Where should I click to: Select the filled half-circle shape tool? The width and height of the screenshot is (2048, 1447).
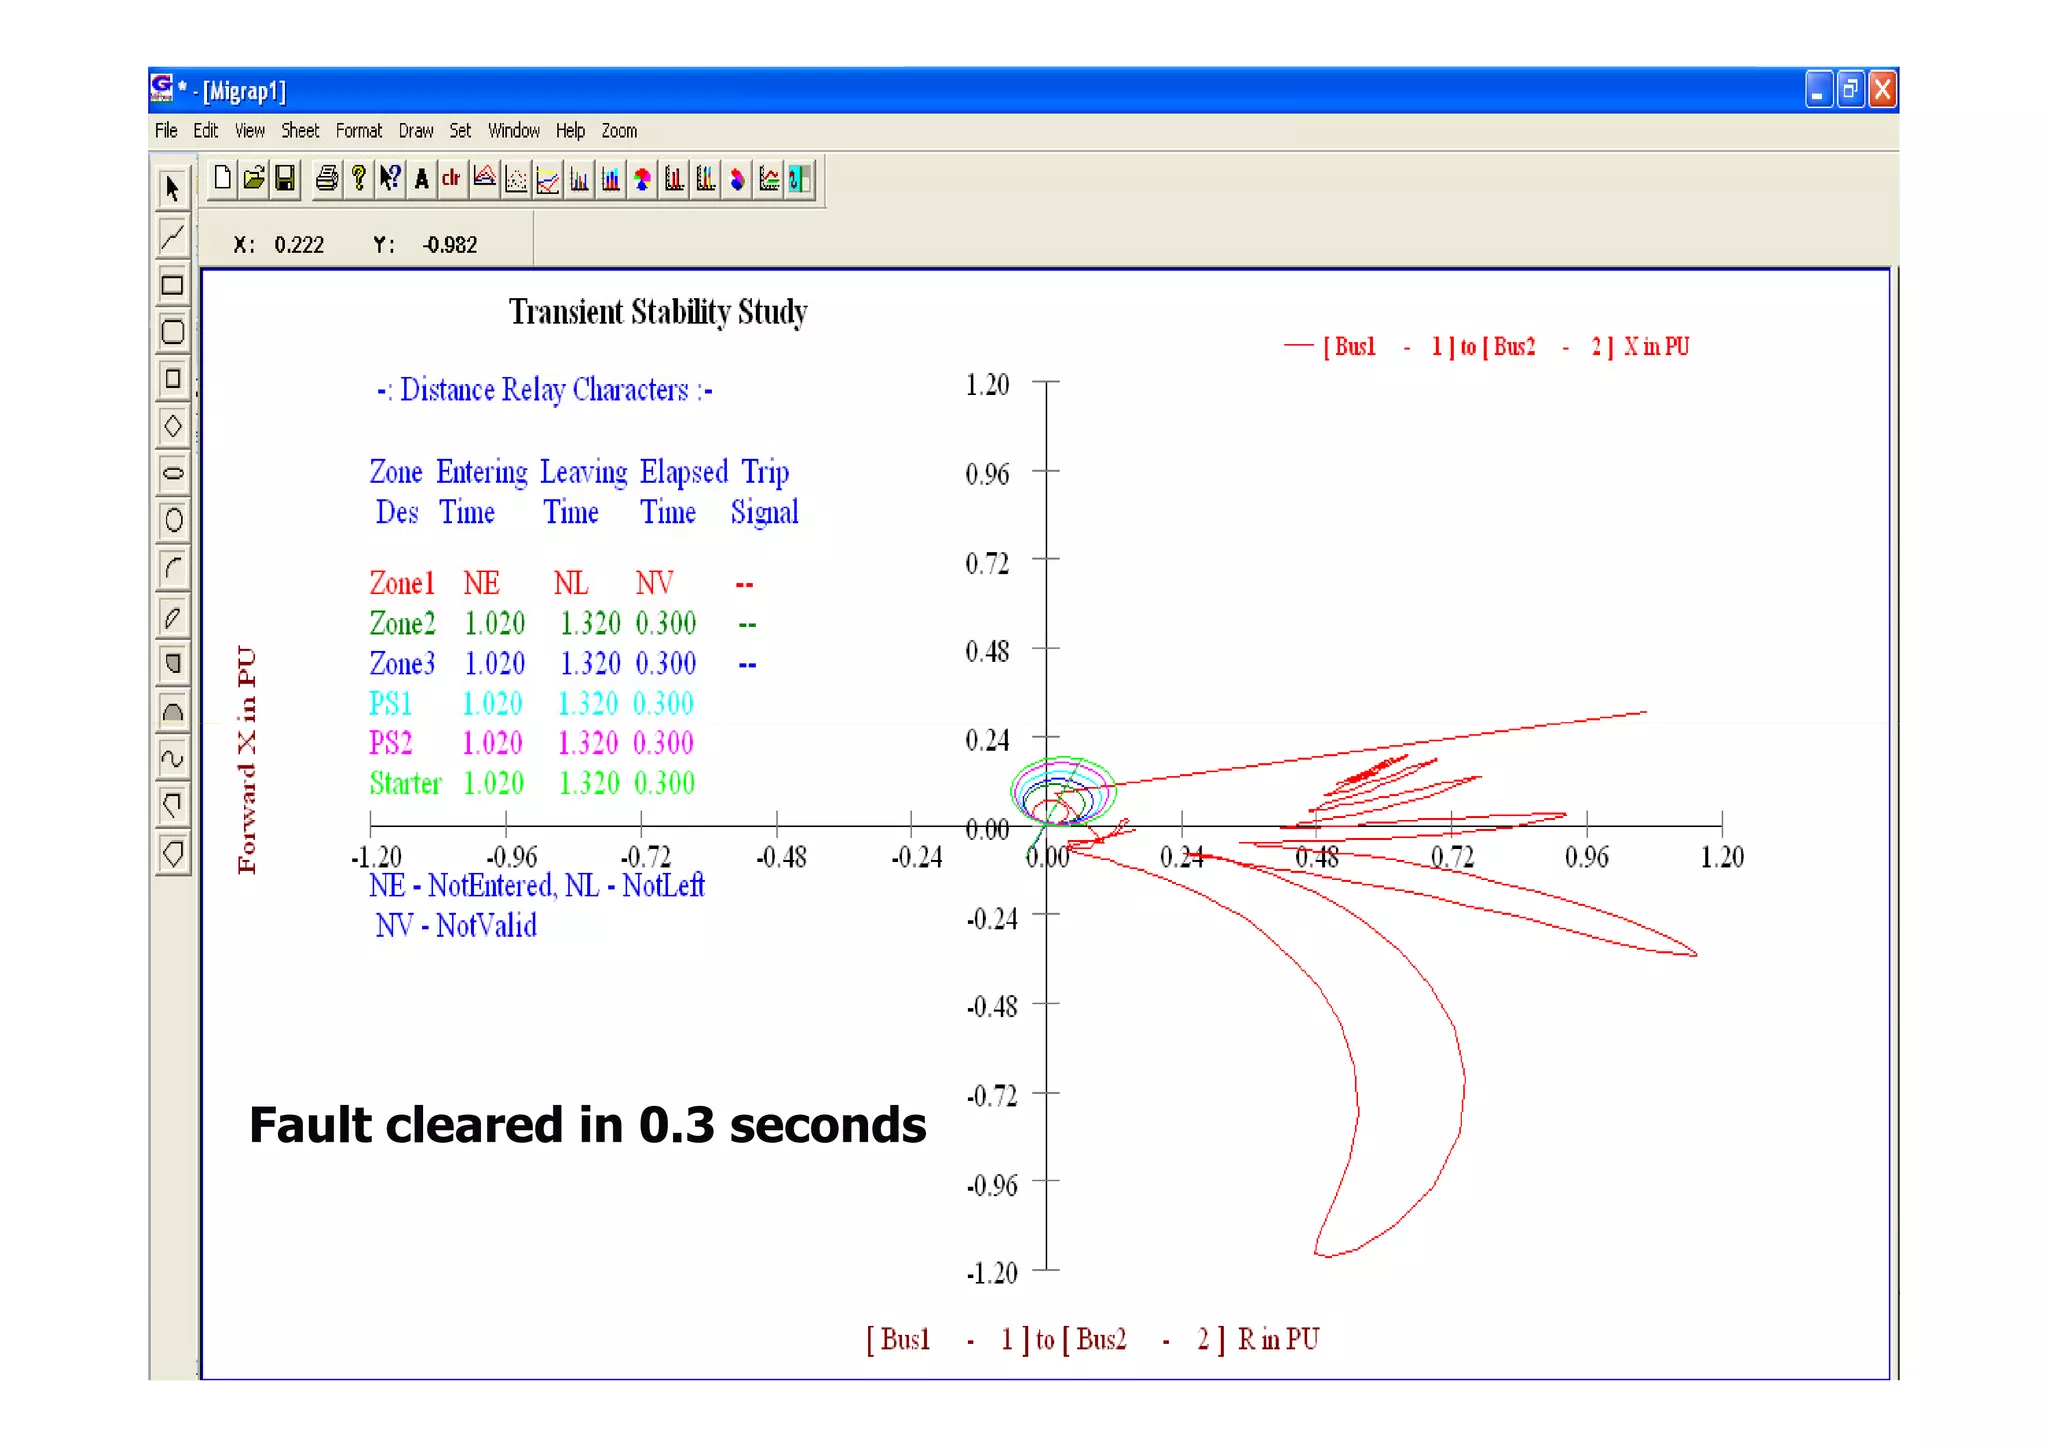tap(173, 711)
